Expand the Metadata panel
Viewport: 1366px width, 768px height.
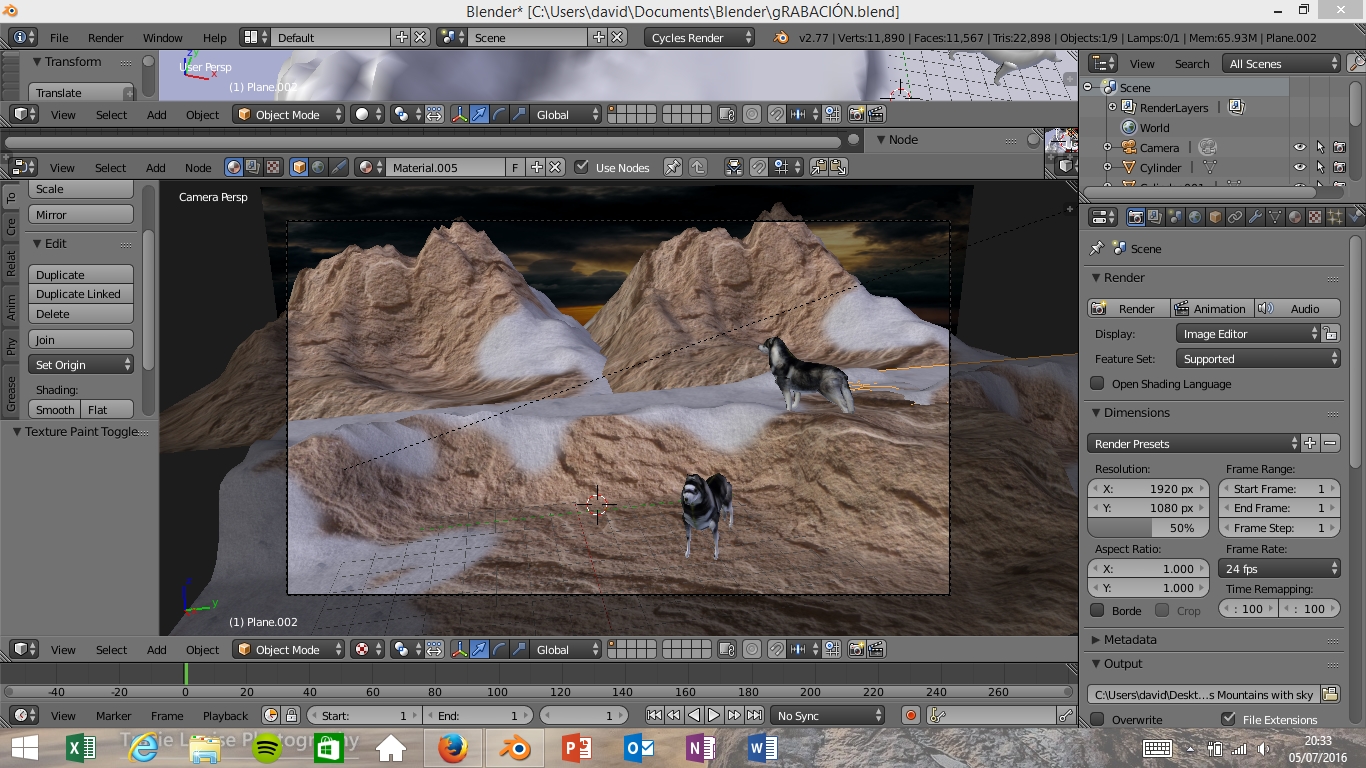1130,640
